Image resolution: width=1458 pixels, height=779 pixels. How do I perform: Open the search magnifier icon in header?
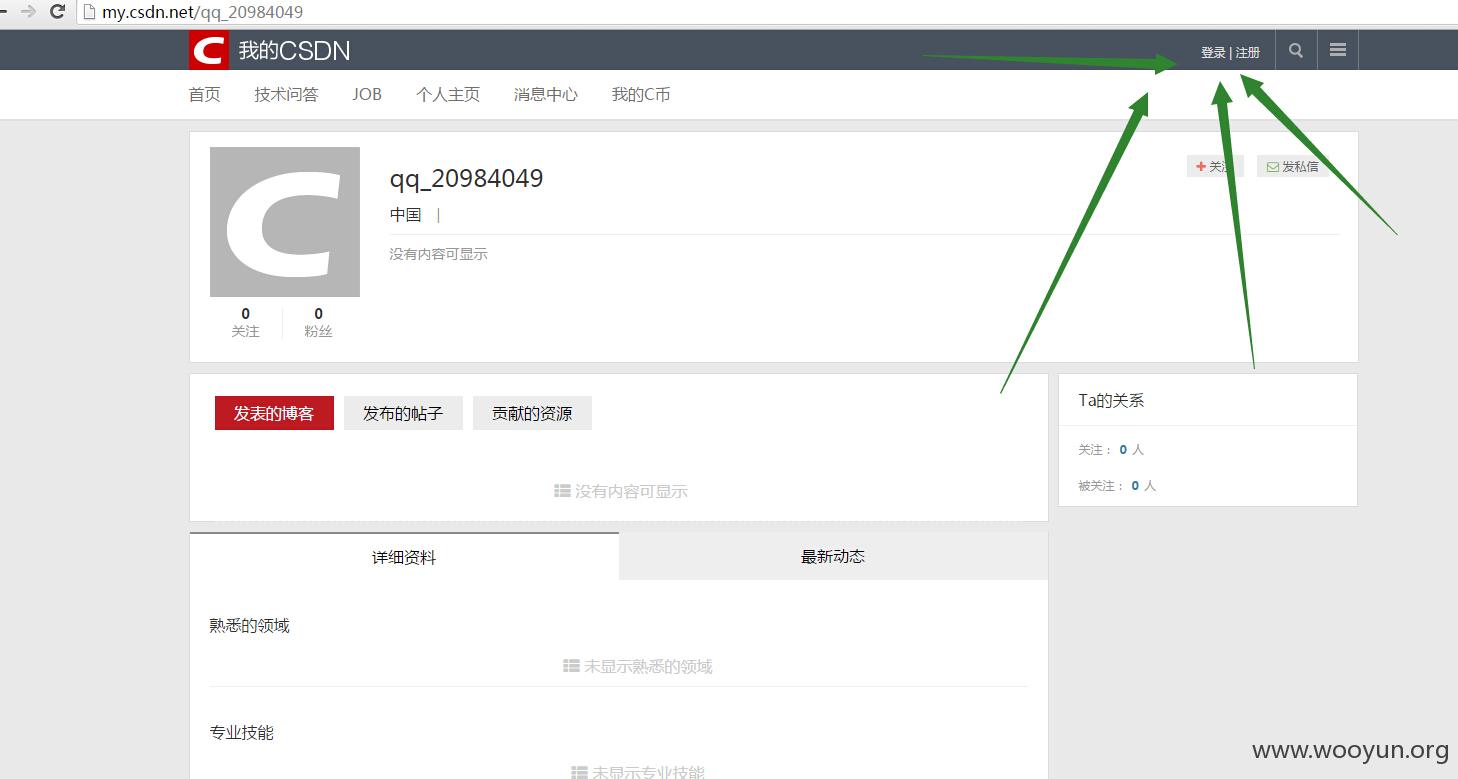click(x=1296, y=50)
